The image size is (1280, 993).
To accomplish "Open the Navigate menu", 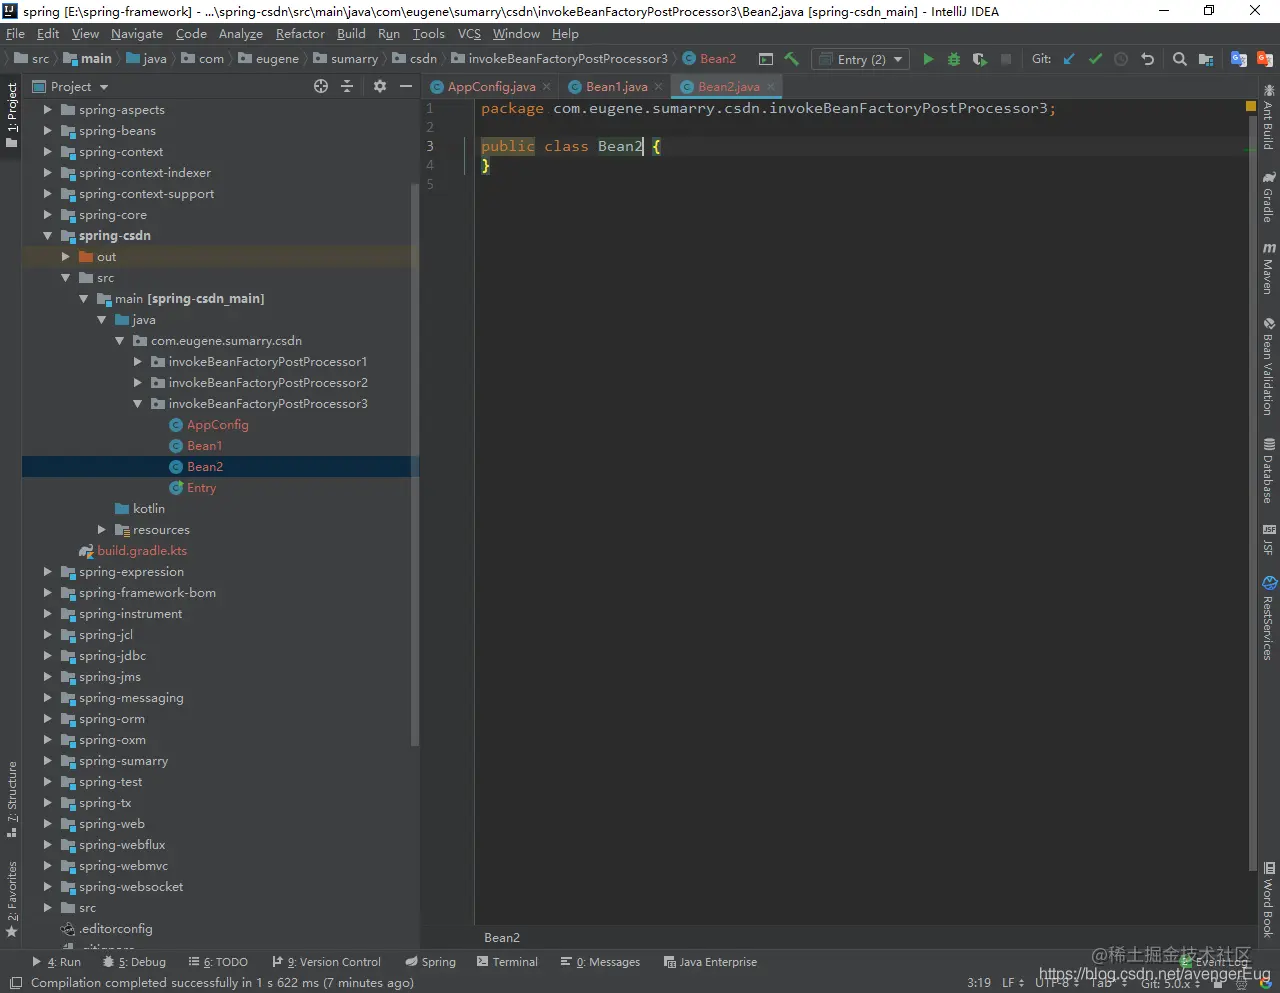I will tap(137, 34).
